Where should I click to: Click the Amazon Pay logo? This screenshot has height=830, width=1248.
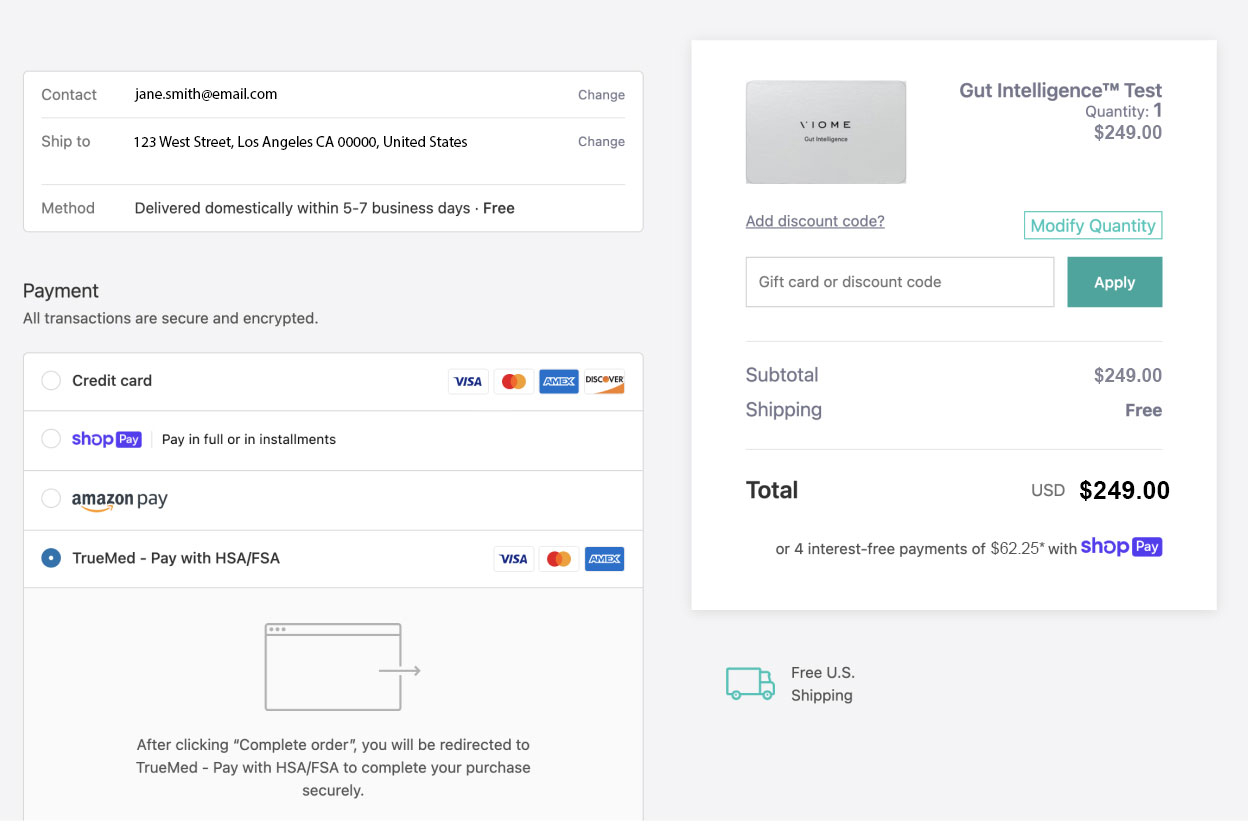pos(120,500)
